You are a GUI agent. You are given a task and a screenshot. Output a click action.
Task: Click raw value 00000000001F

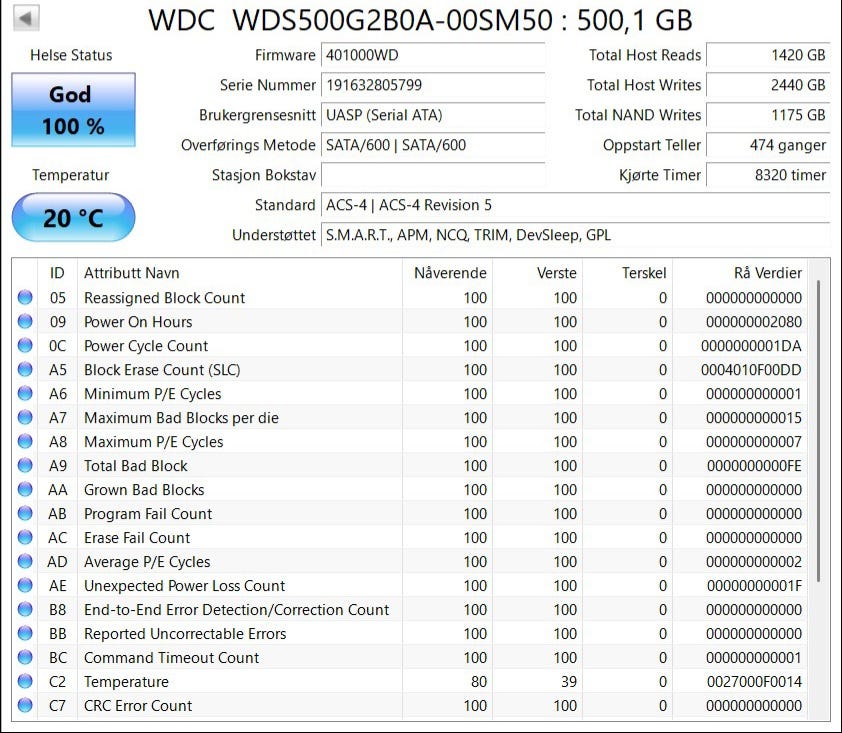pos(754,585)
